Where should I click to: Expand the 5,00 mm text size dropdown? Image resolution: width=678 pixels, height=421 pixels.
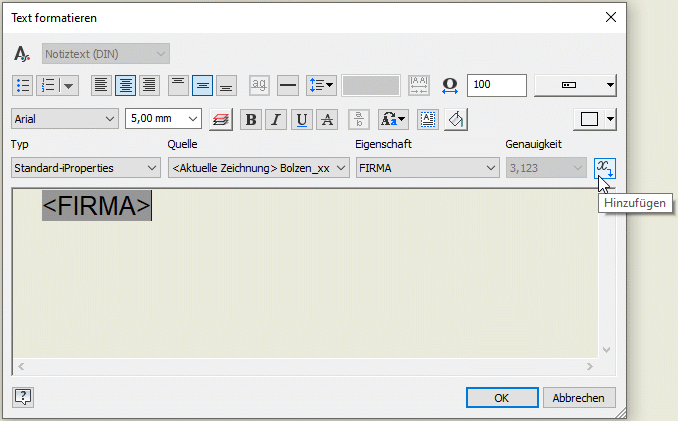[163, 119]
